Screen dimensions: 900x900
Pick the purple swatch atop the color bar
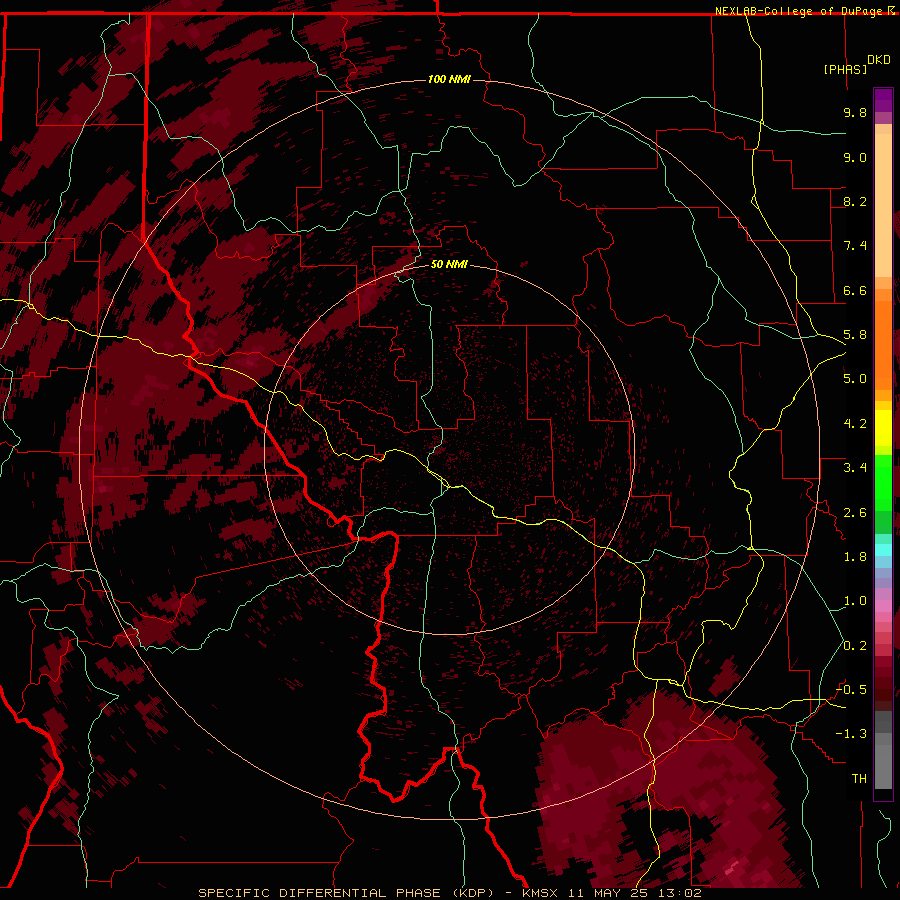click(883, 100)
